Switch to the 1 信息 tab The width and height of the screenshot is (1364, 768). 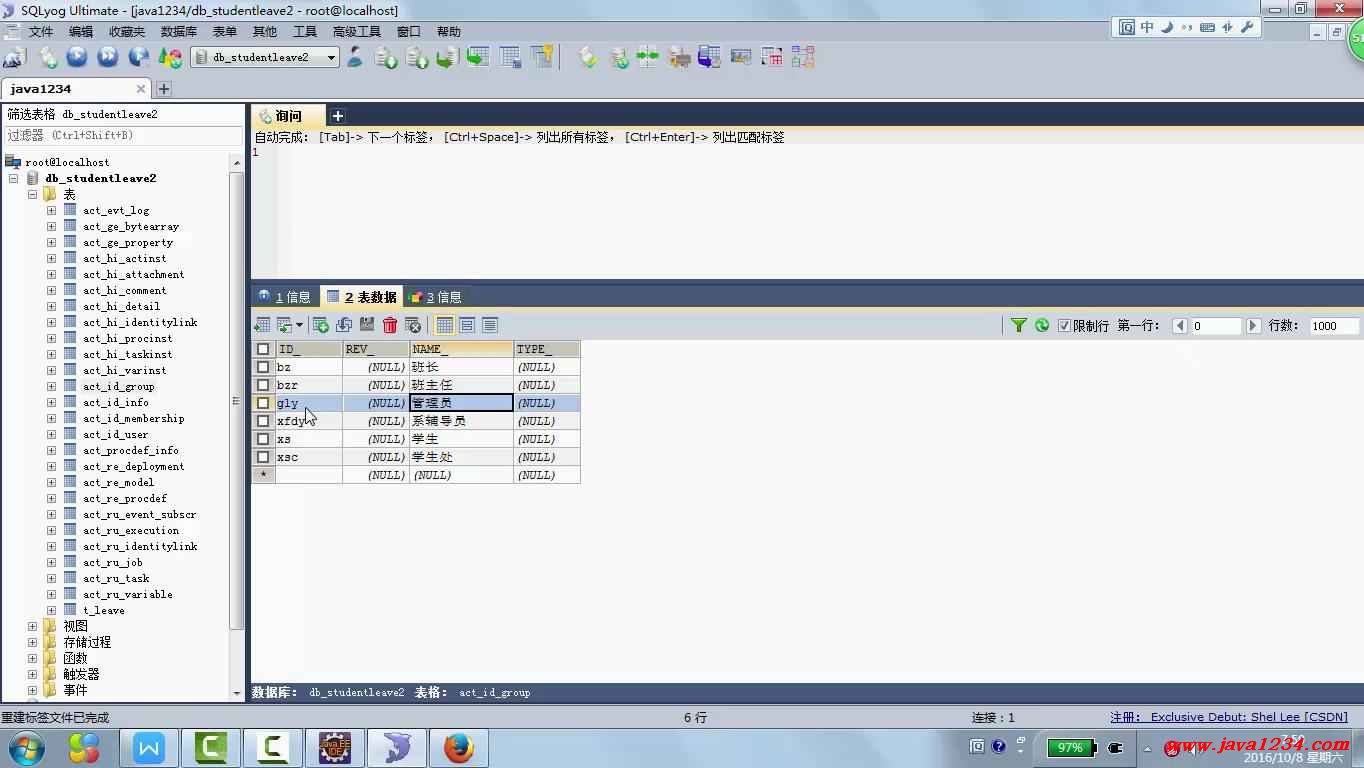(285, 297)
